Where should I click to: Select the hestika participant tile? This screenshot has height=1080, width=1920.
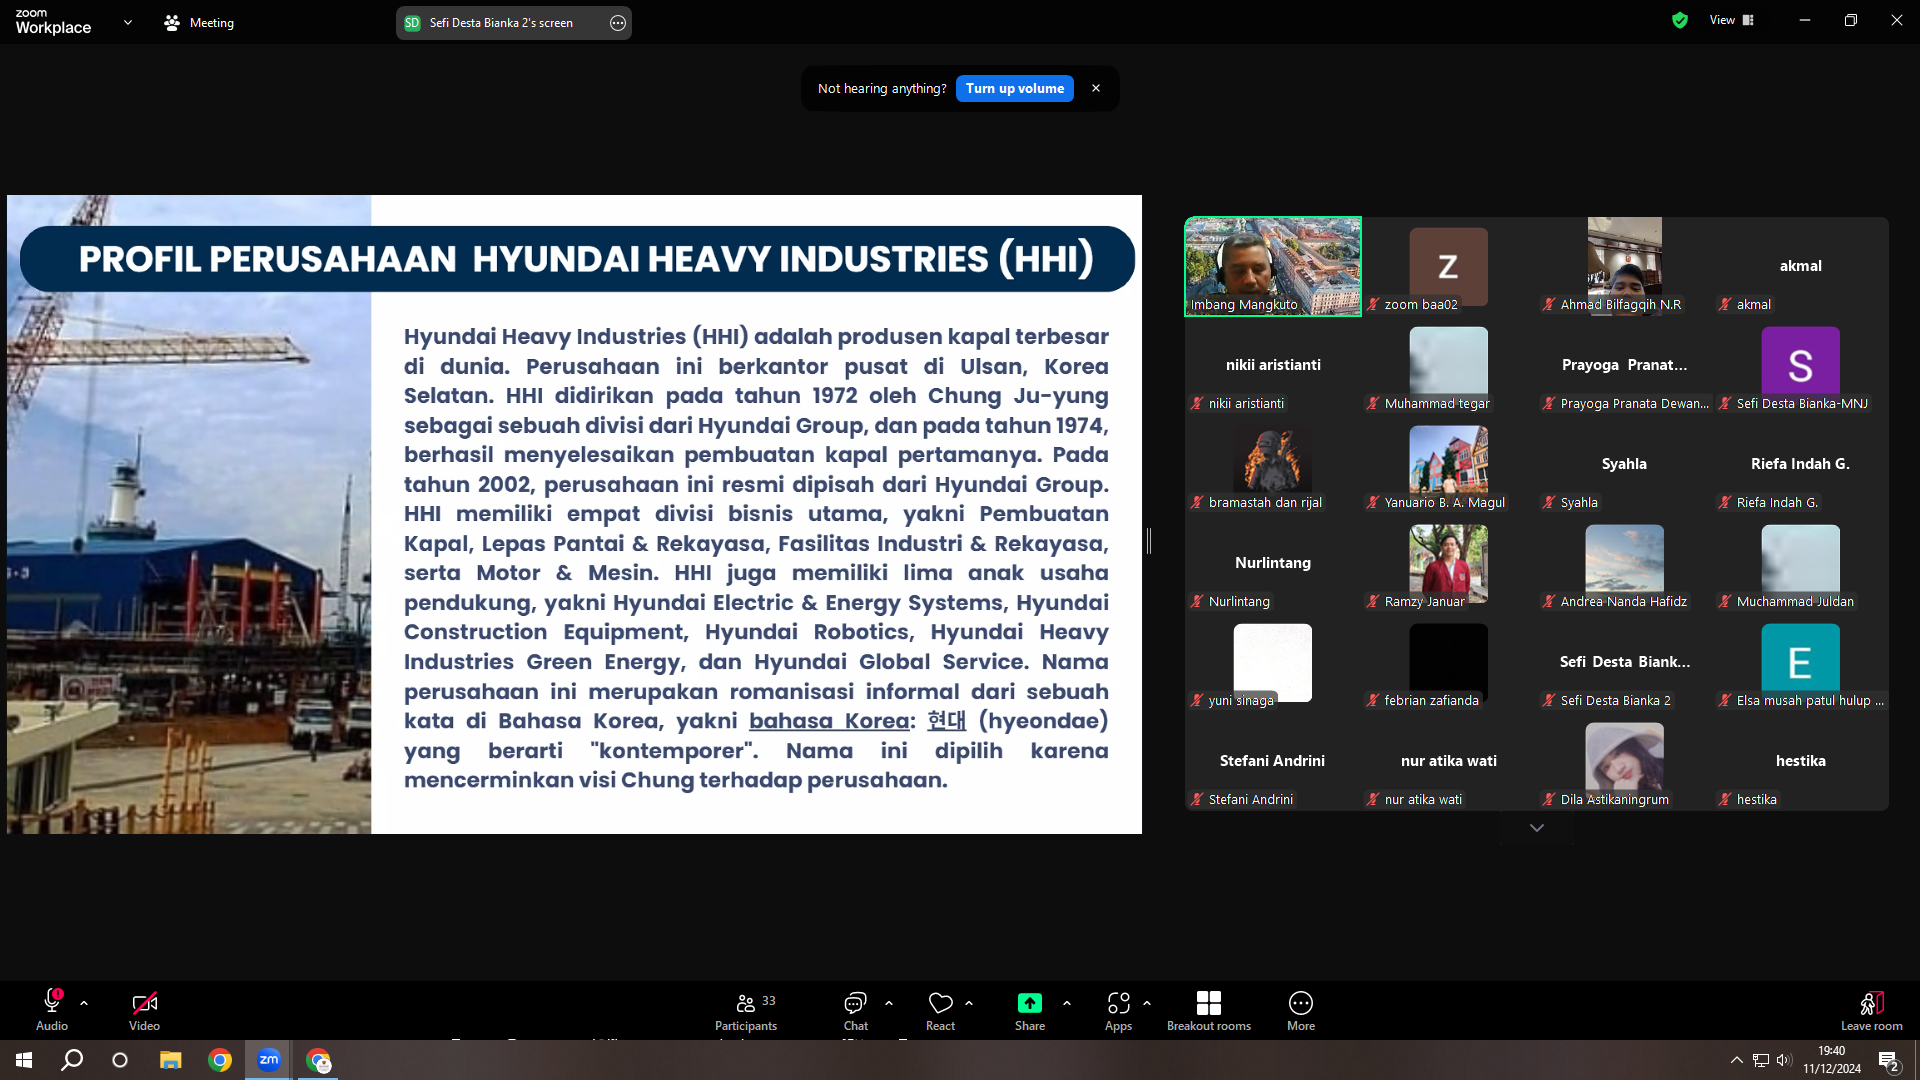[1801, 761]
